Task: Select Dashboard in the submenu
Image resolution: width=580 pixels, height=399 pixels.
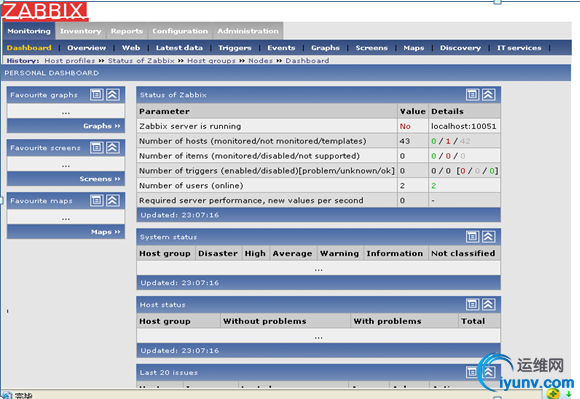Action: coord(29,48)
